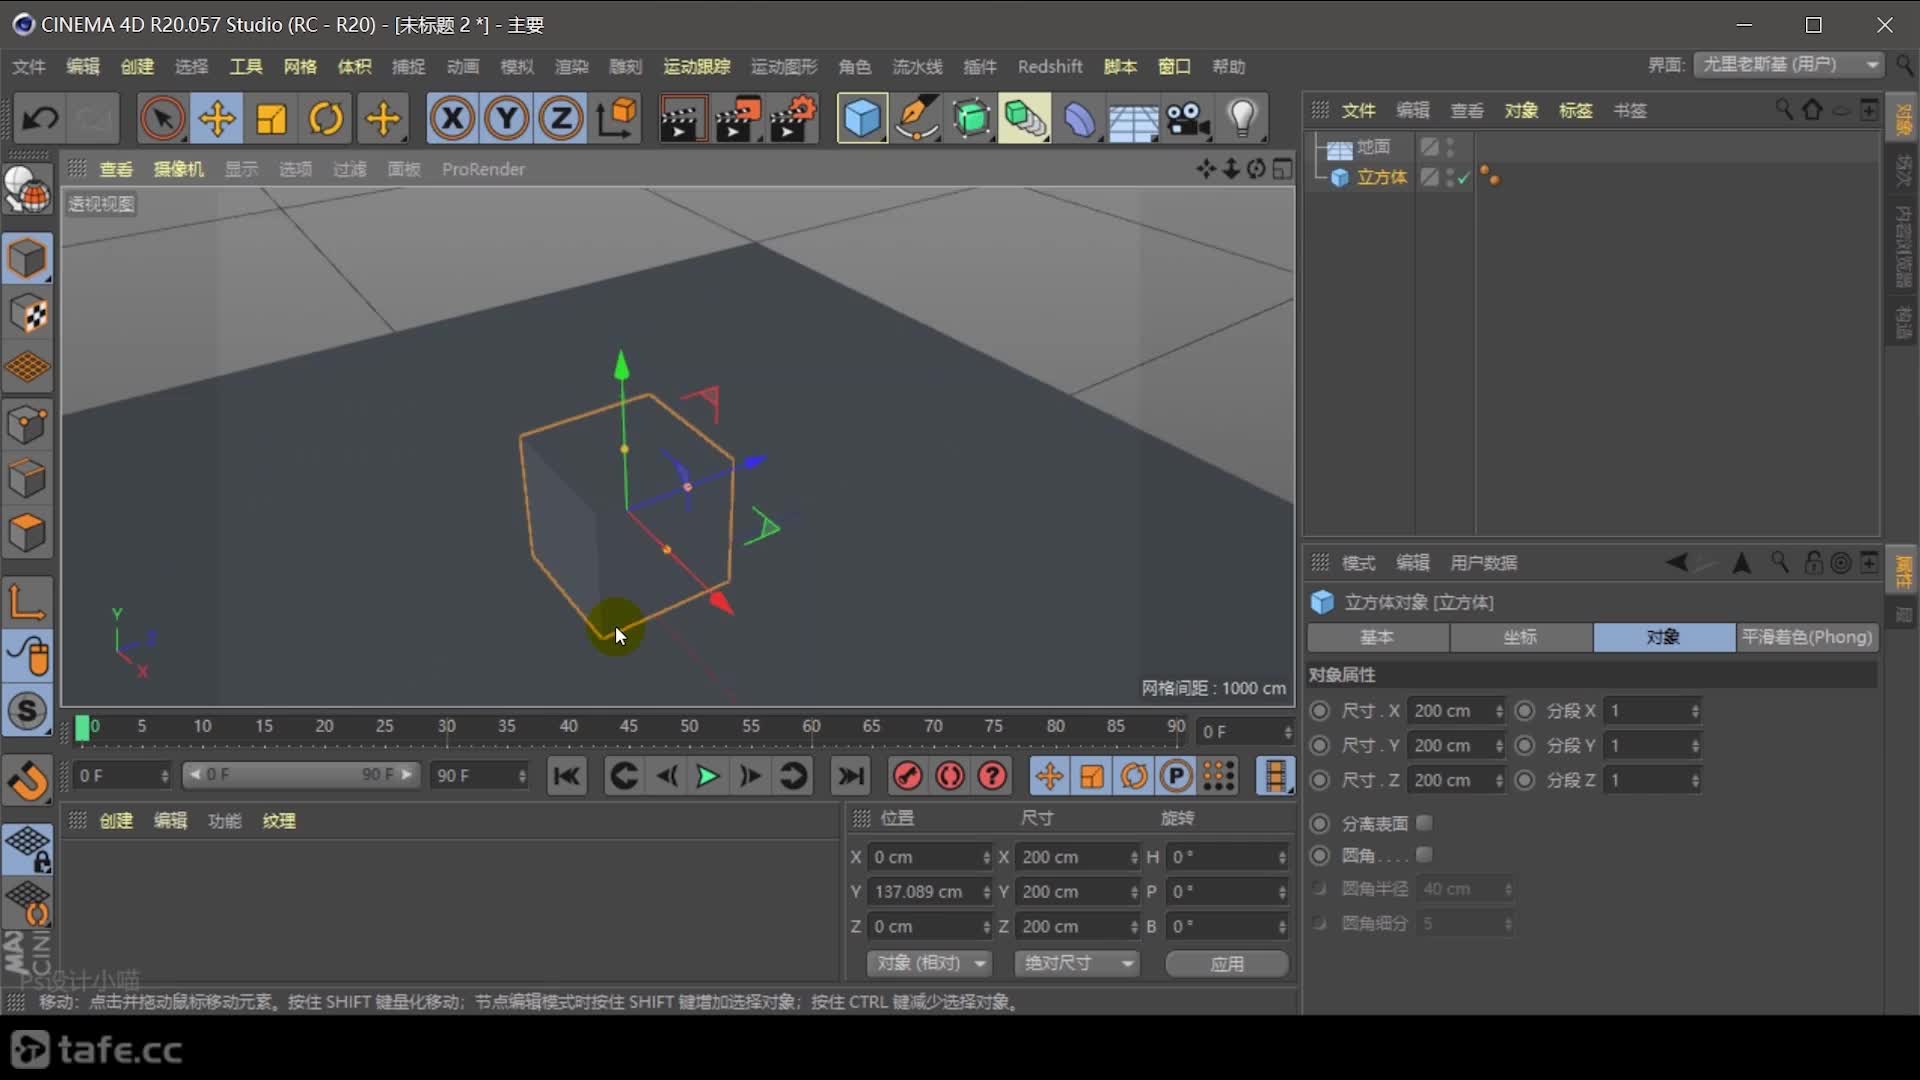Switch to texture mode checker icon
Screen dimensions: 1920x1080
pyautogui.click(x=27, y=314)
